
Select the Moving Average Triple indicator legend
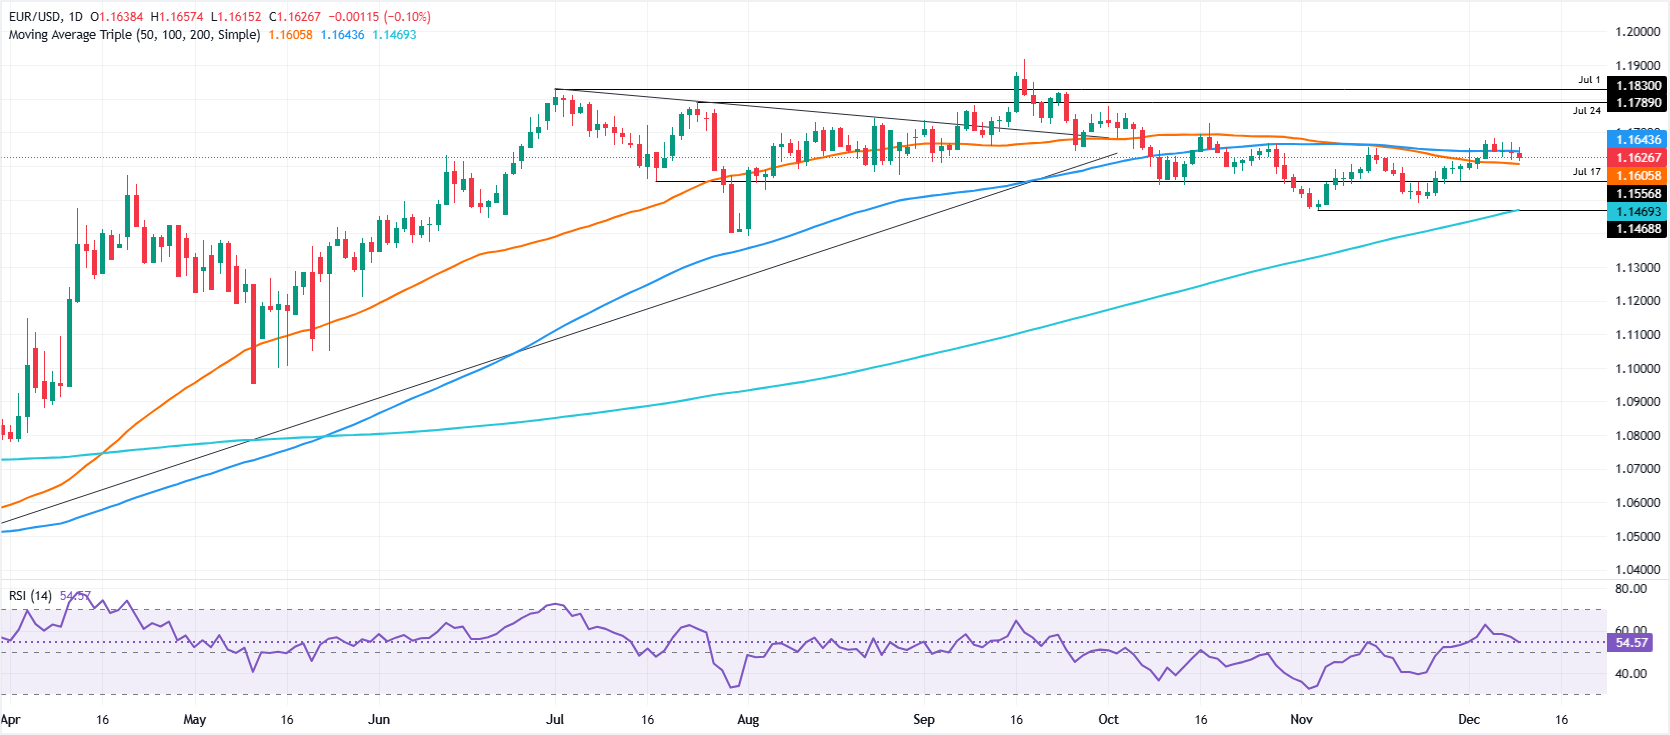point(134,35)
